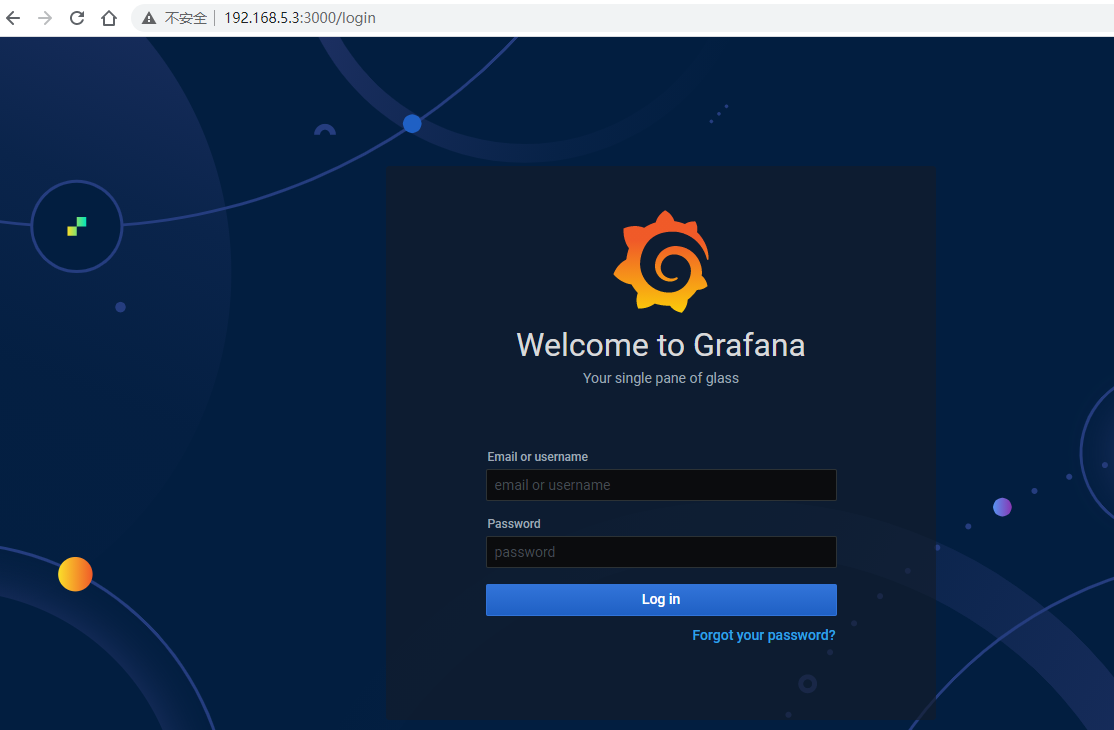Click the 'Your single pane of glass' subtitle
This screenshot has width=1114, height=730.
click(x=661, y=379)
